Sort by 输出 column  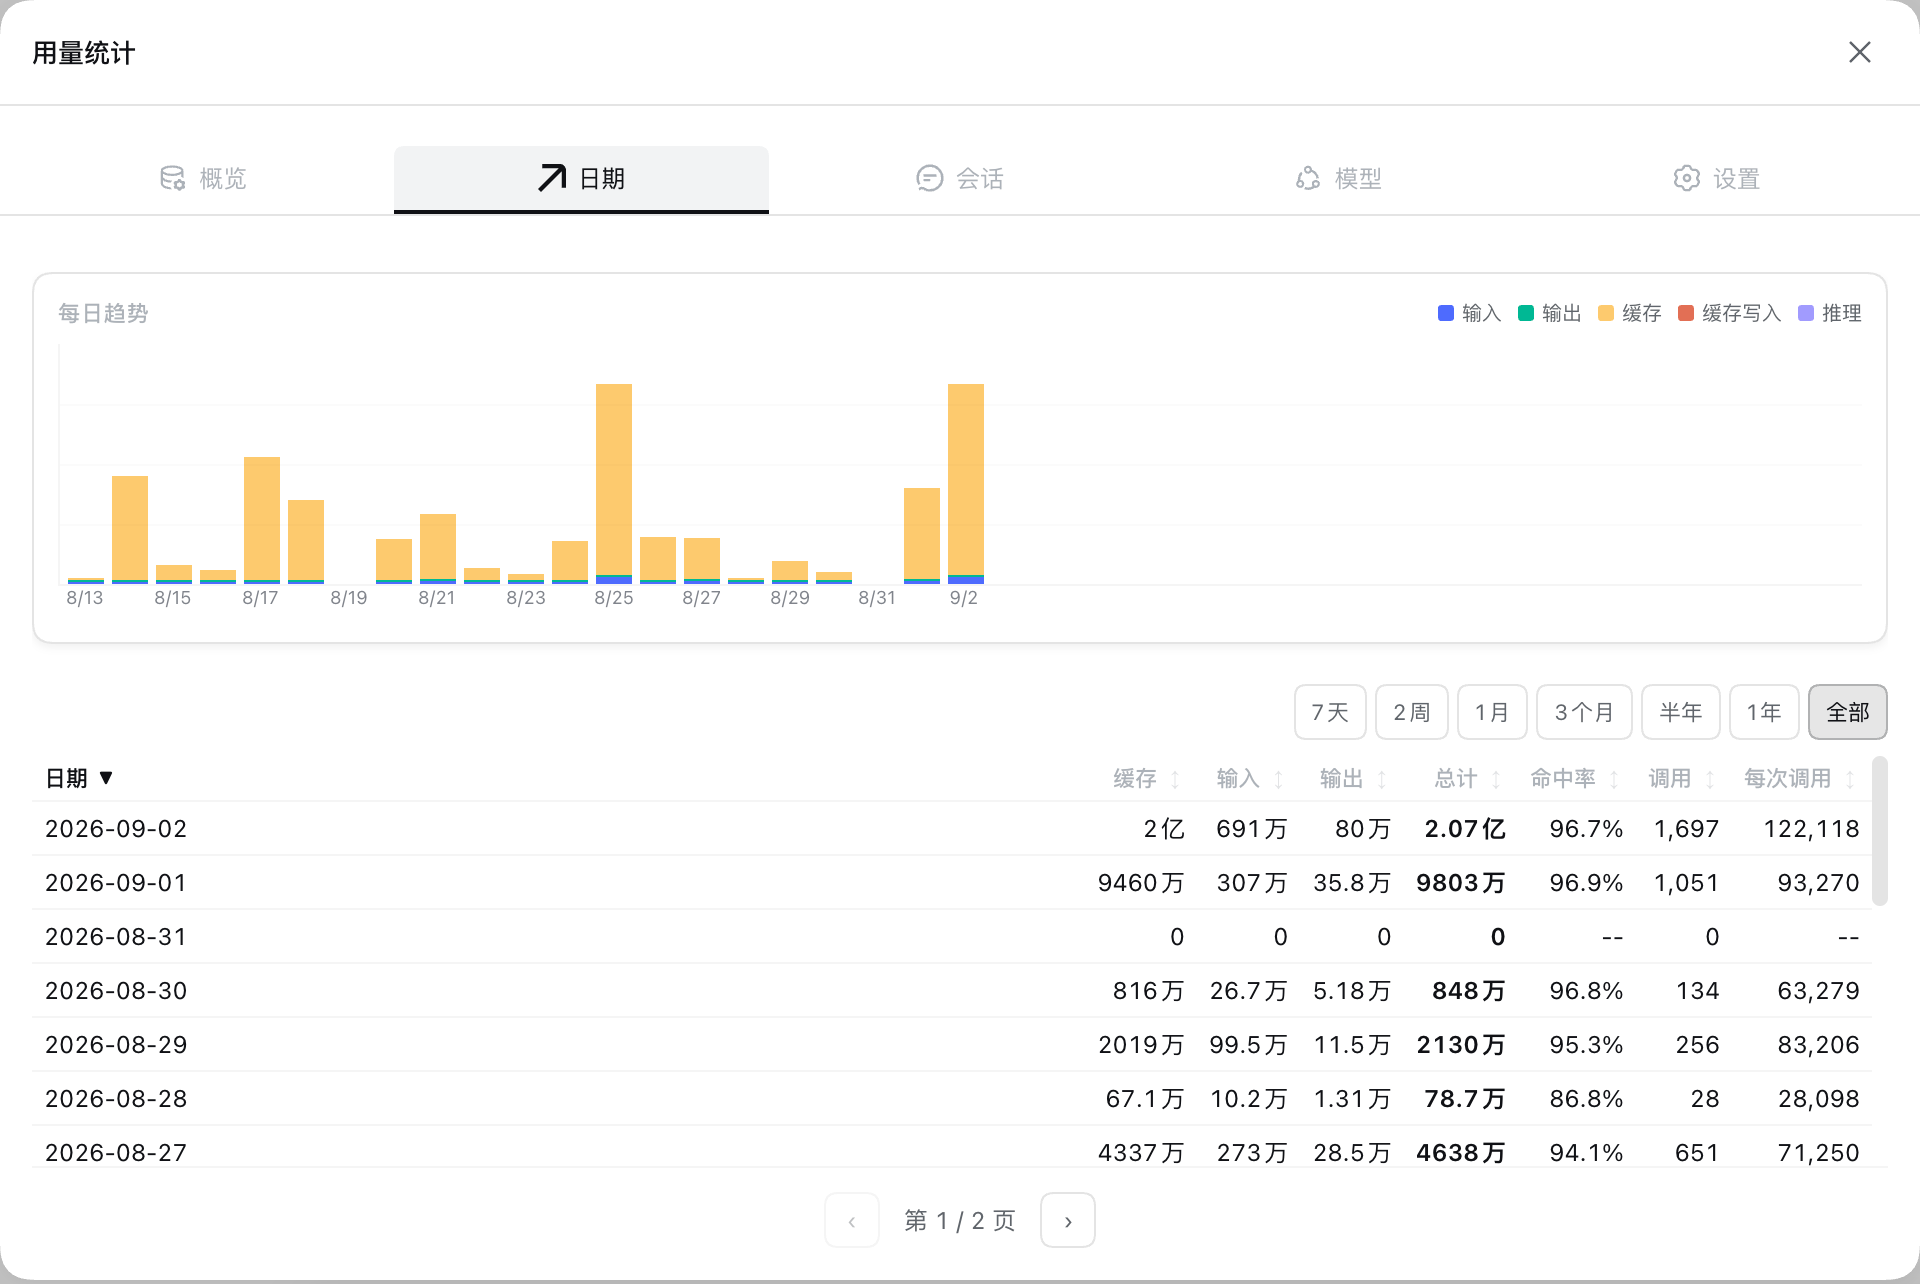[x=1354, y=778]
